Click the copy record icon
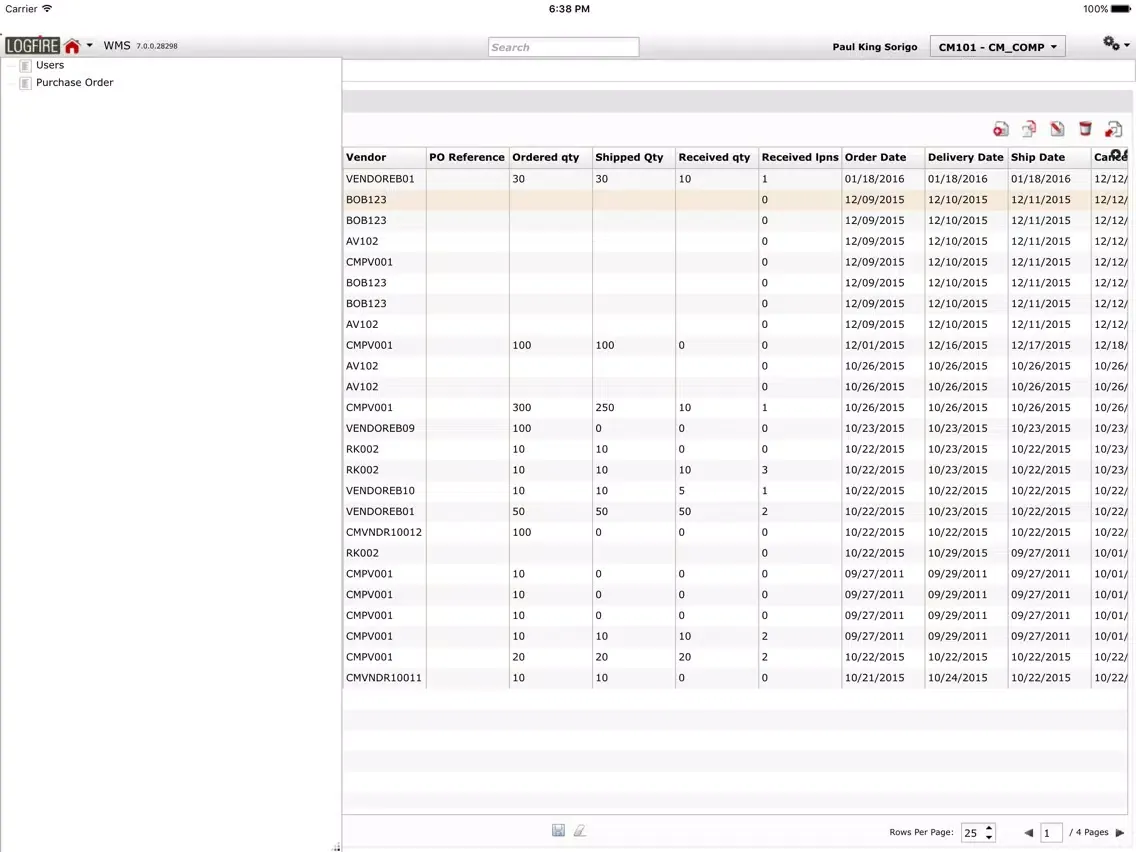This screenshot has height=852, width=1136. 1029,129
